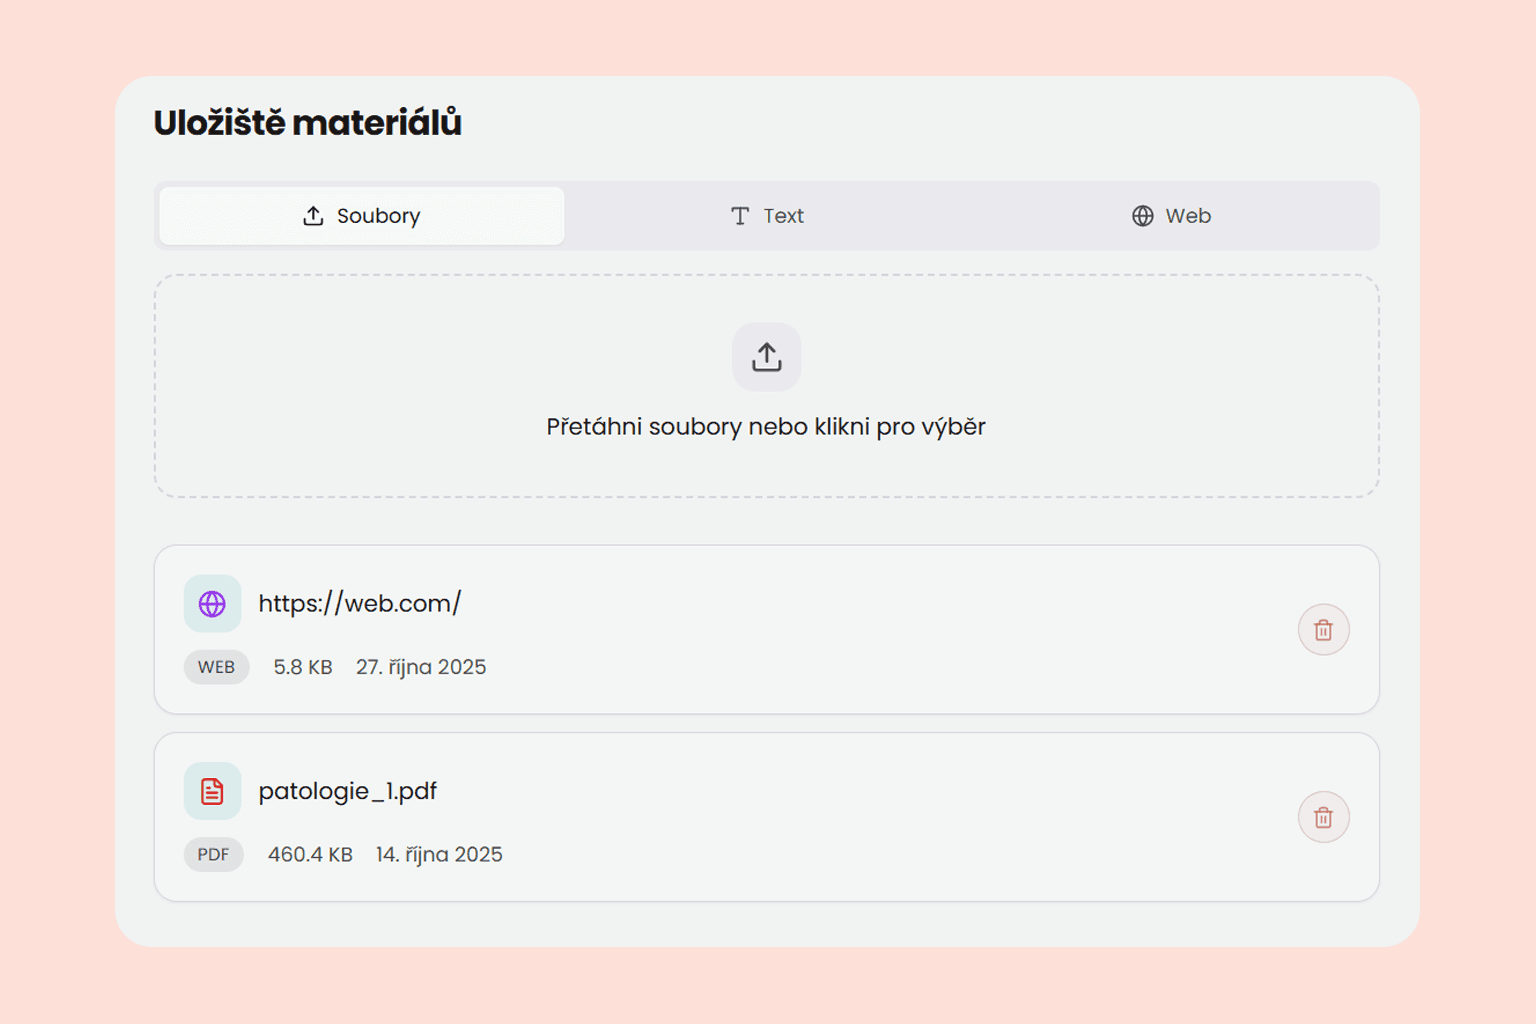Image resolution: width=1536 pixels, height=1024 pixels.
Task: Open the patologie_1.pdf file name
Action: pos(348,791)
